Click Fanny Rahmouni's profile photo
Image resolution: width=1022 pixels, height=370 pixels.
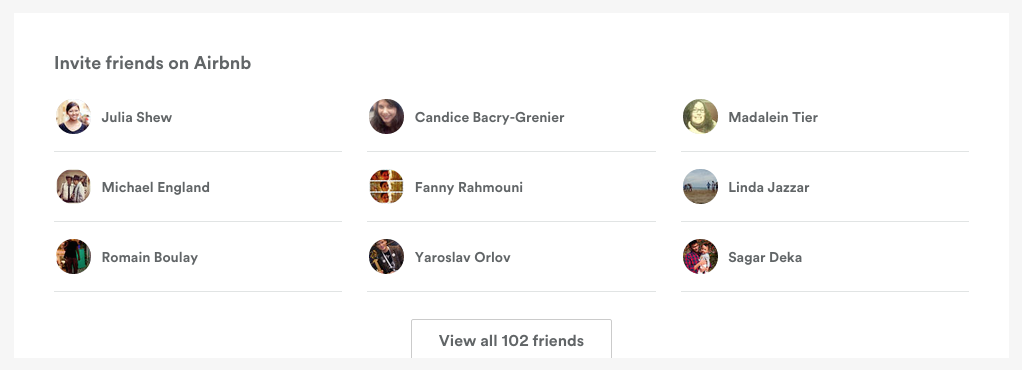[387, 186]
